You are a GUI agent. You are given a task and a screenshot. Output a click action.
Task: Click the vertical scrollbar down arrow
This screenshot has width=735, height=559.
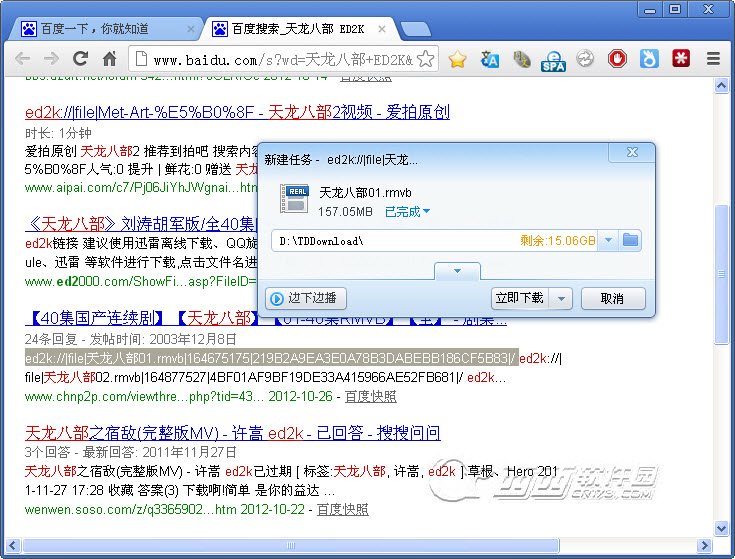click(x=721, y=529)
